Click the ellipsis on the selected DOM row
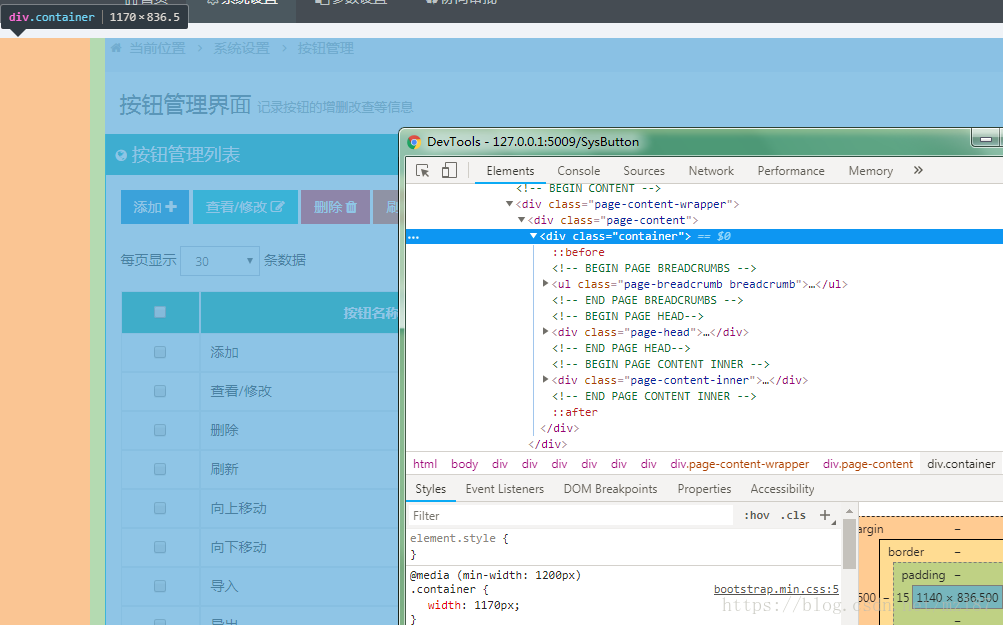Screen dimensions: 1003x625 413,237
